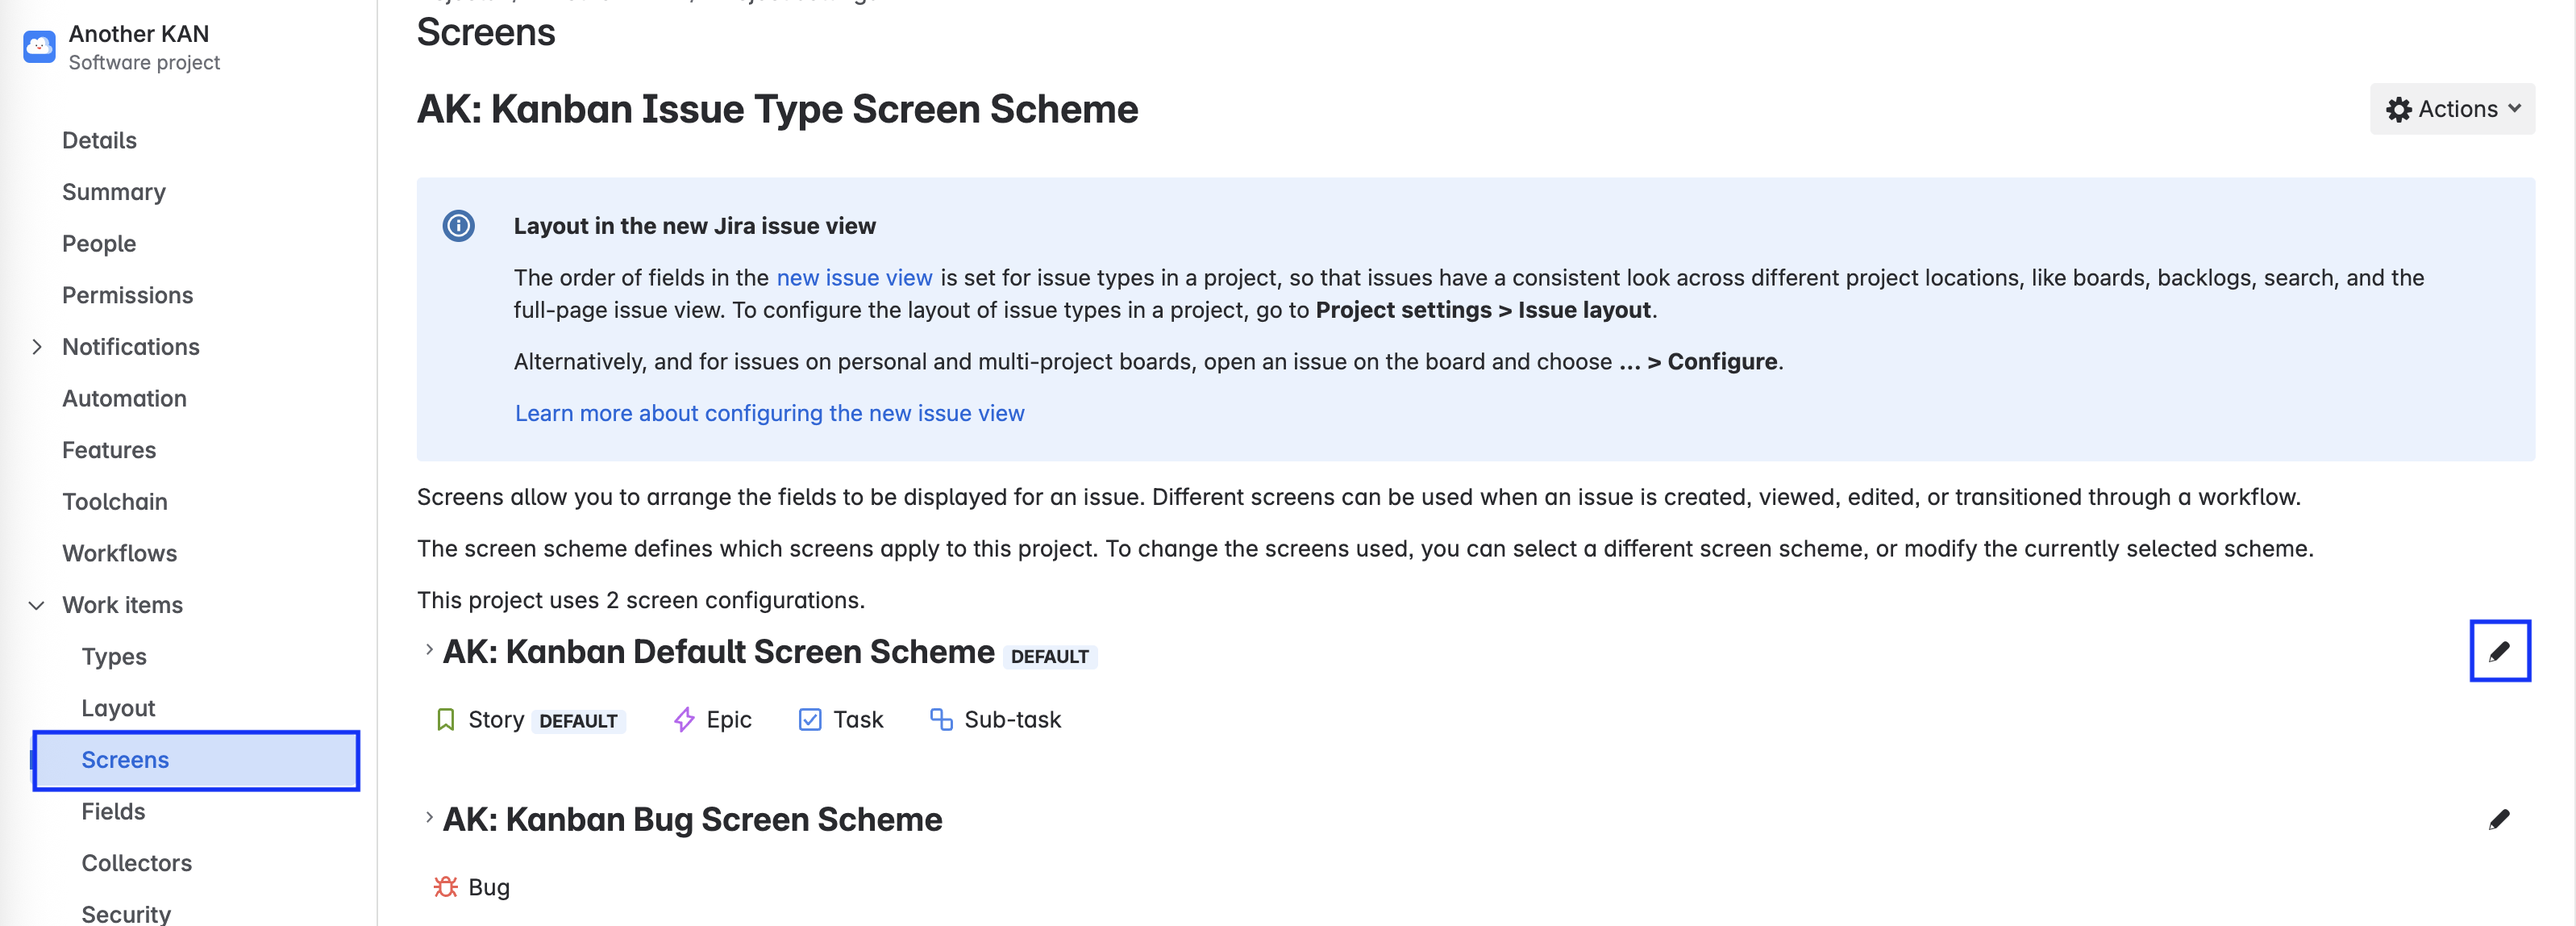Open the Collectors settings page

[x=136, y=862]
